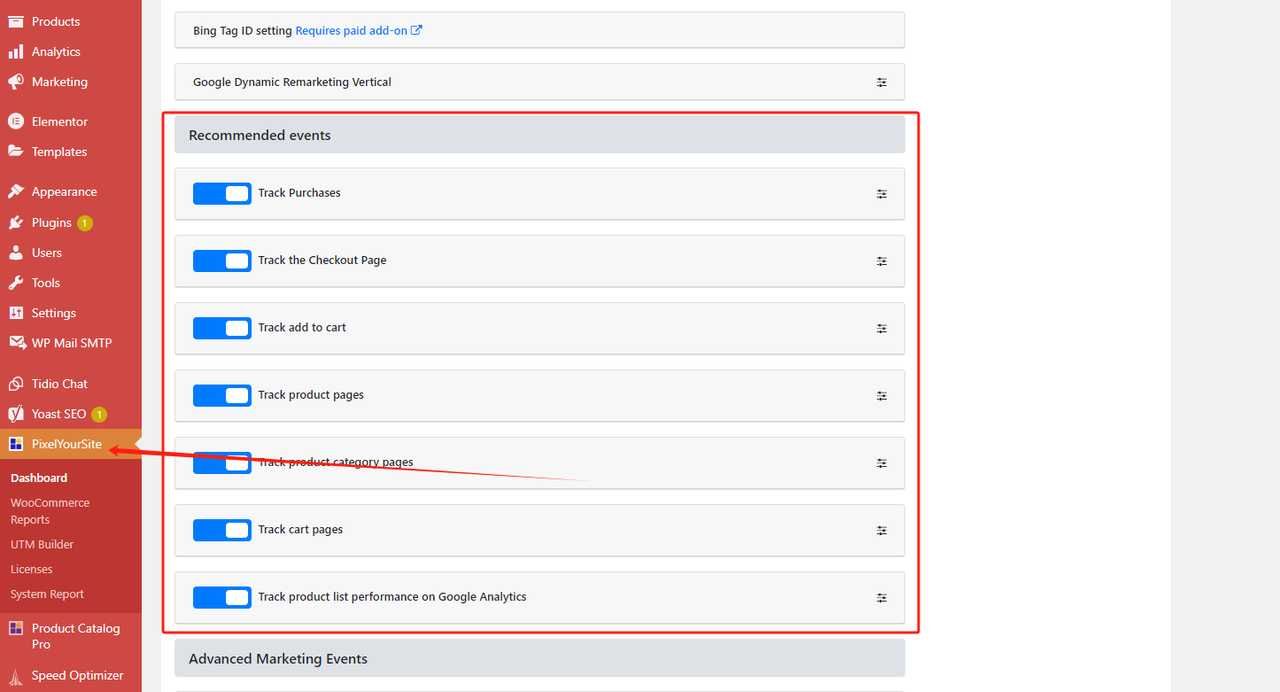Image resolution: width=1280 pixels, height=692 pixels.
Task: Click the Users person icon
Action: pyautogui.click(x=16, y=252)
